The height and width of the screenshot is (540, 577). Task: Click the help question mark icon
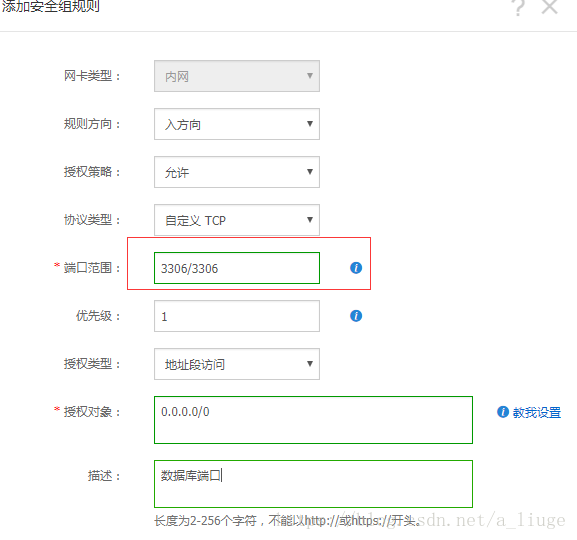519,7
